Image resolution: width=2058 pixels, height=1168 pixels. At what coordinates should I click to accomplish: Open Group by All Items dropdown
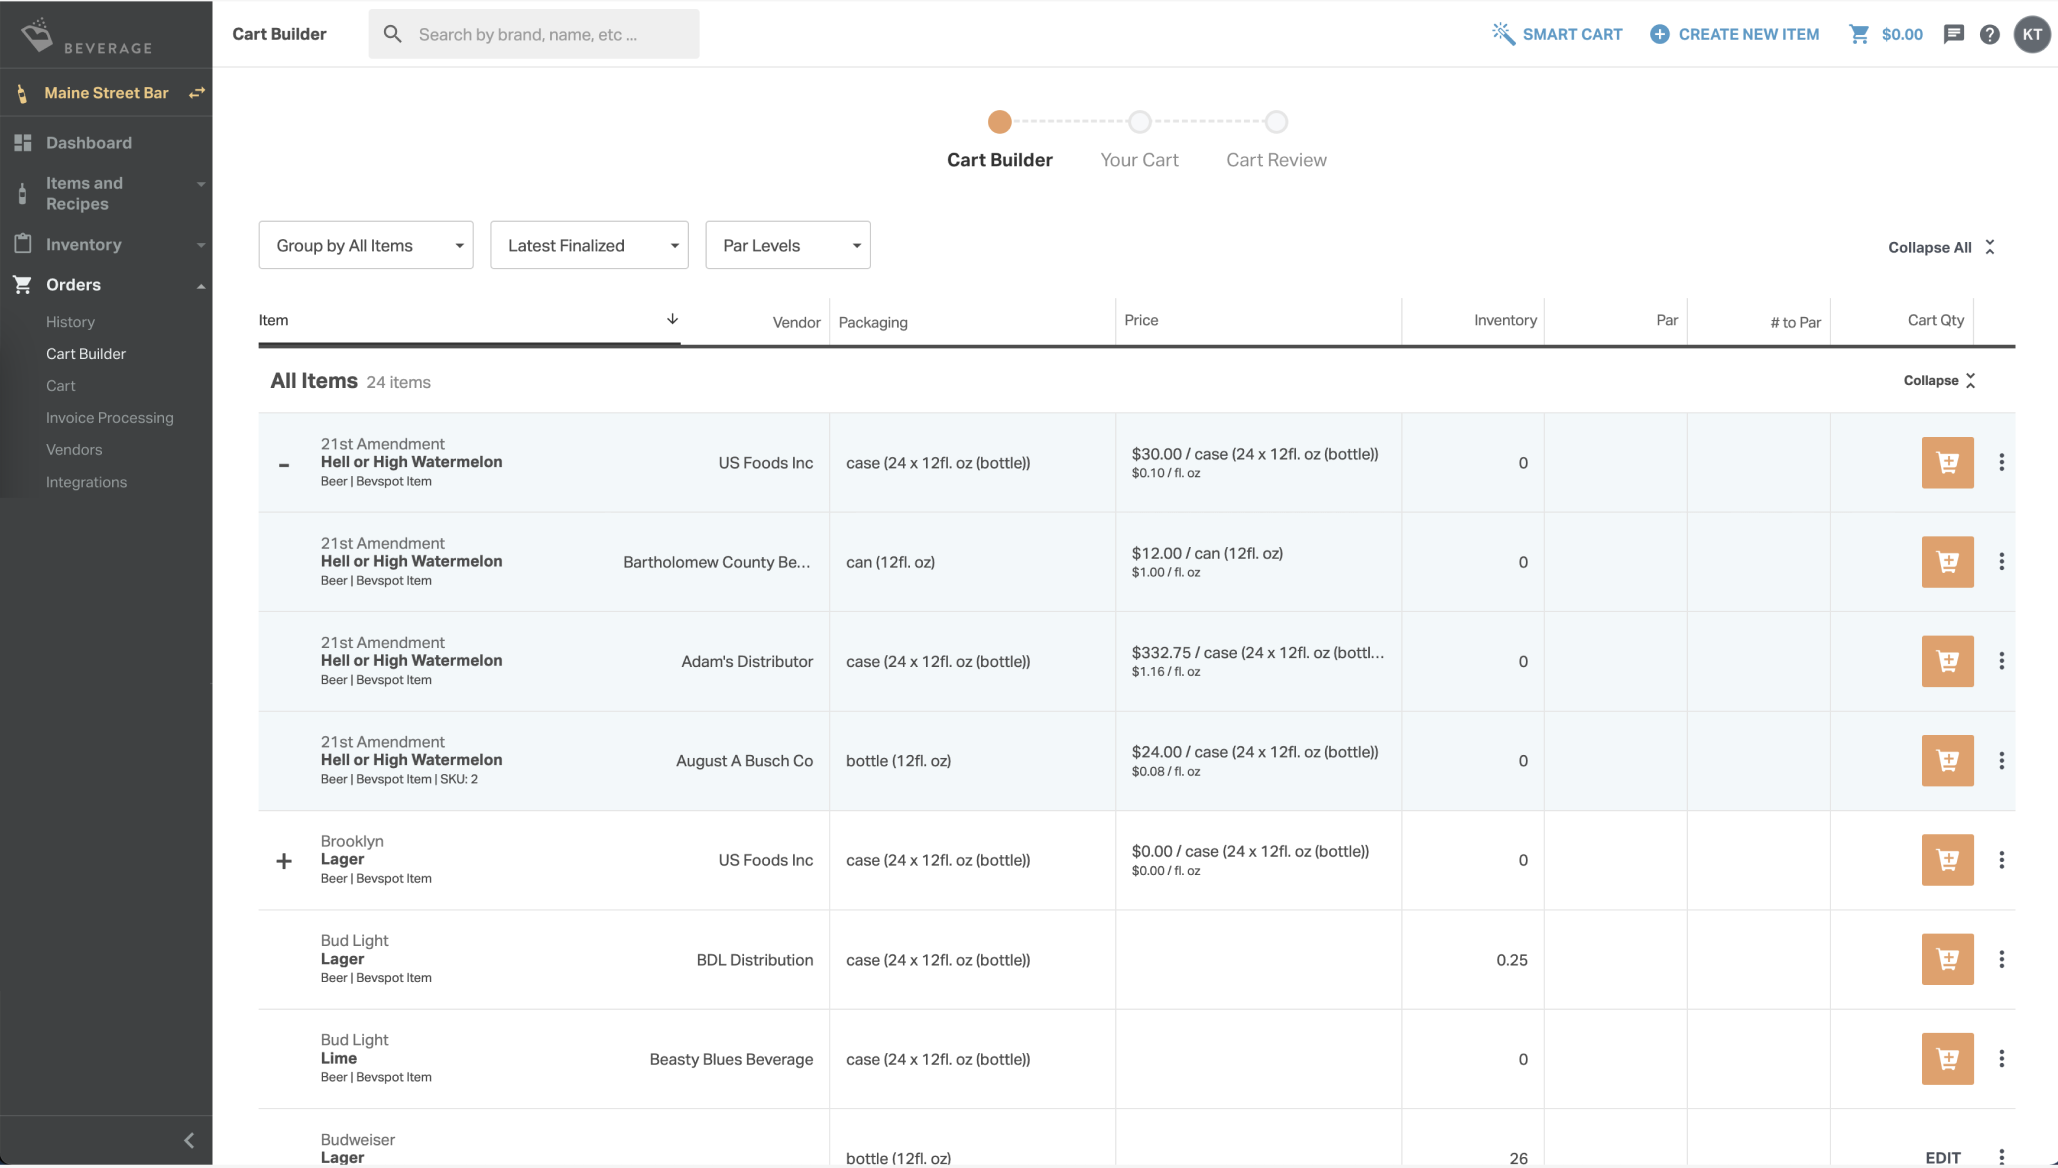click(x=366, y=245)
